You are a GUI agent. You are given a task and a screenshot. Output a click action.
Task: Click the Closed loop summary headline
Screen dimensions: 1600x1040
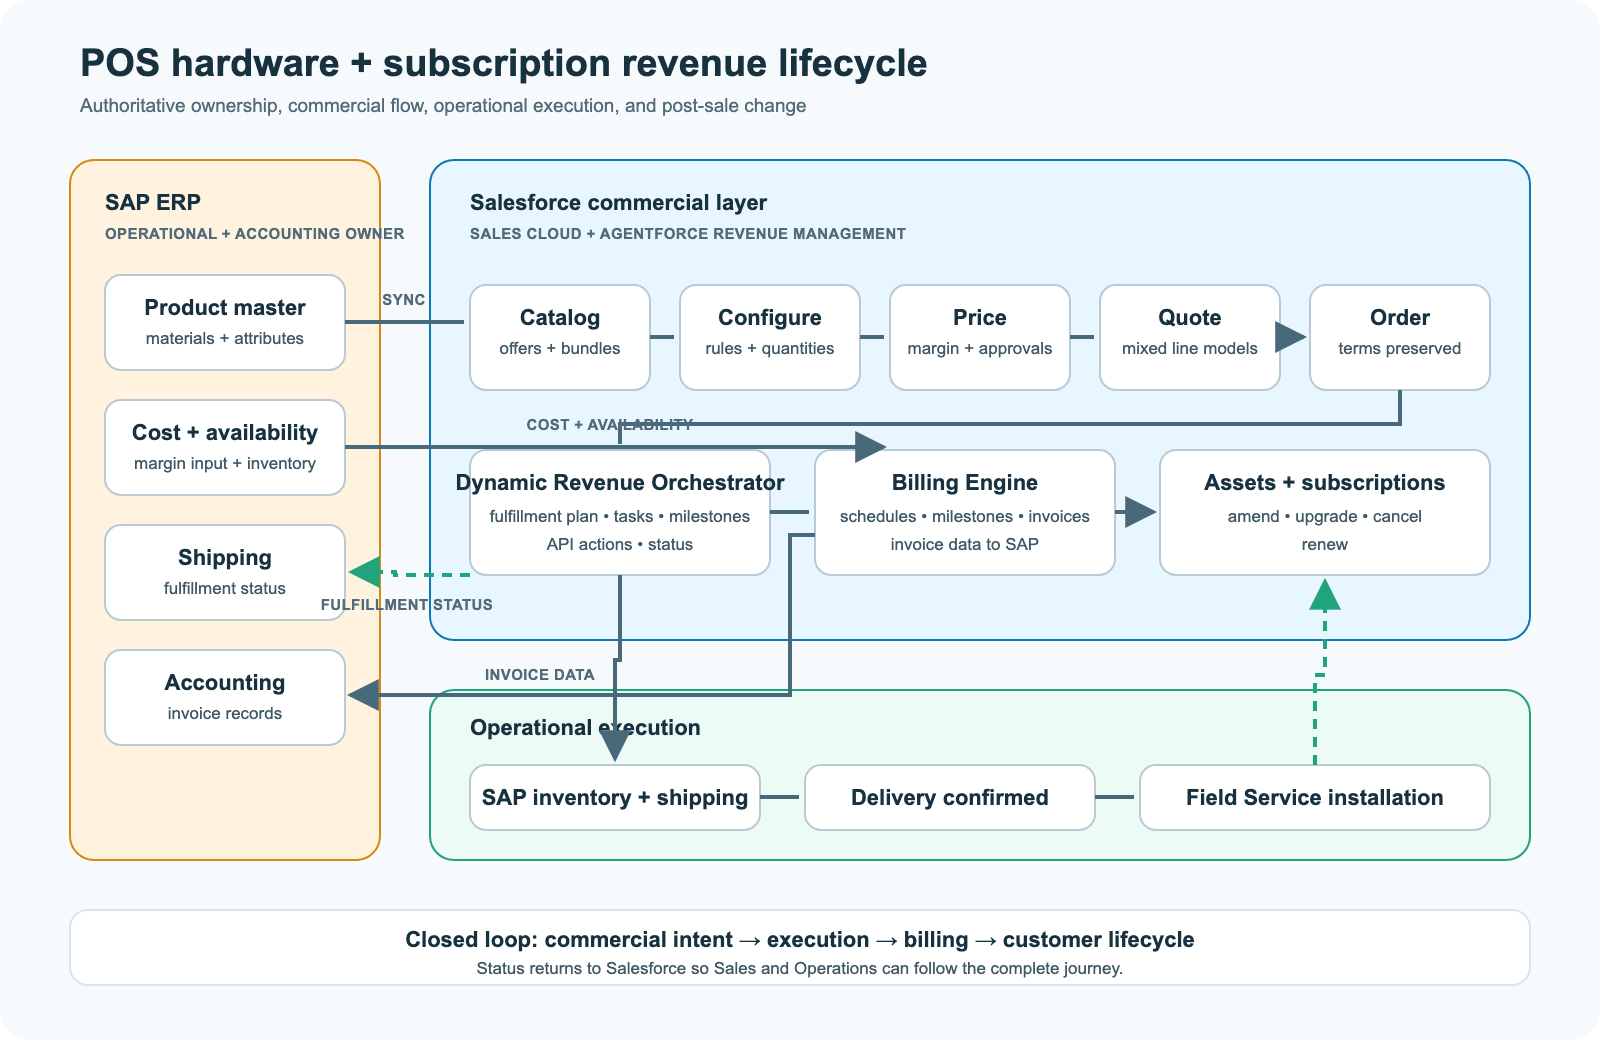coord(800,940)
